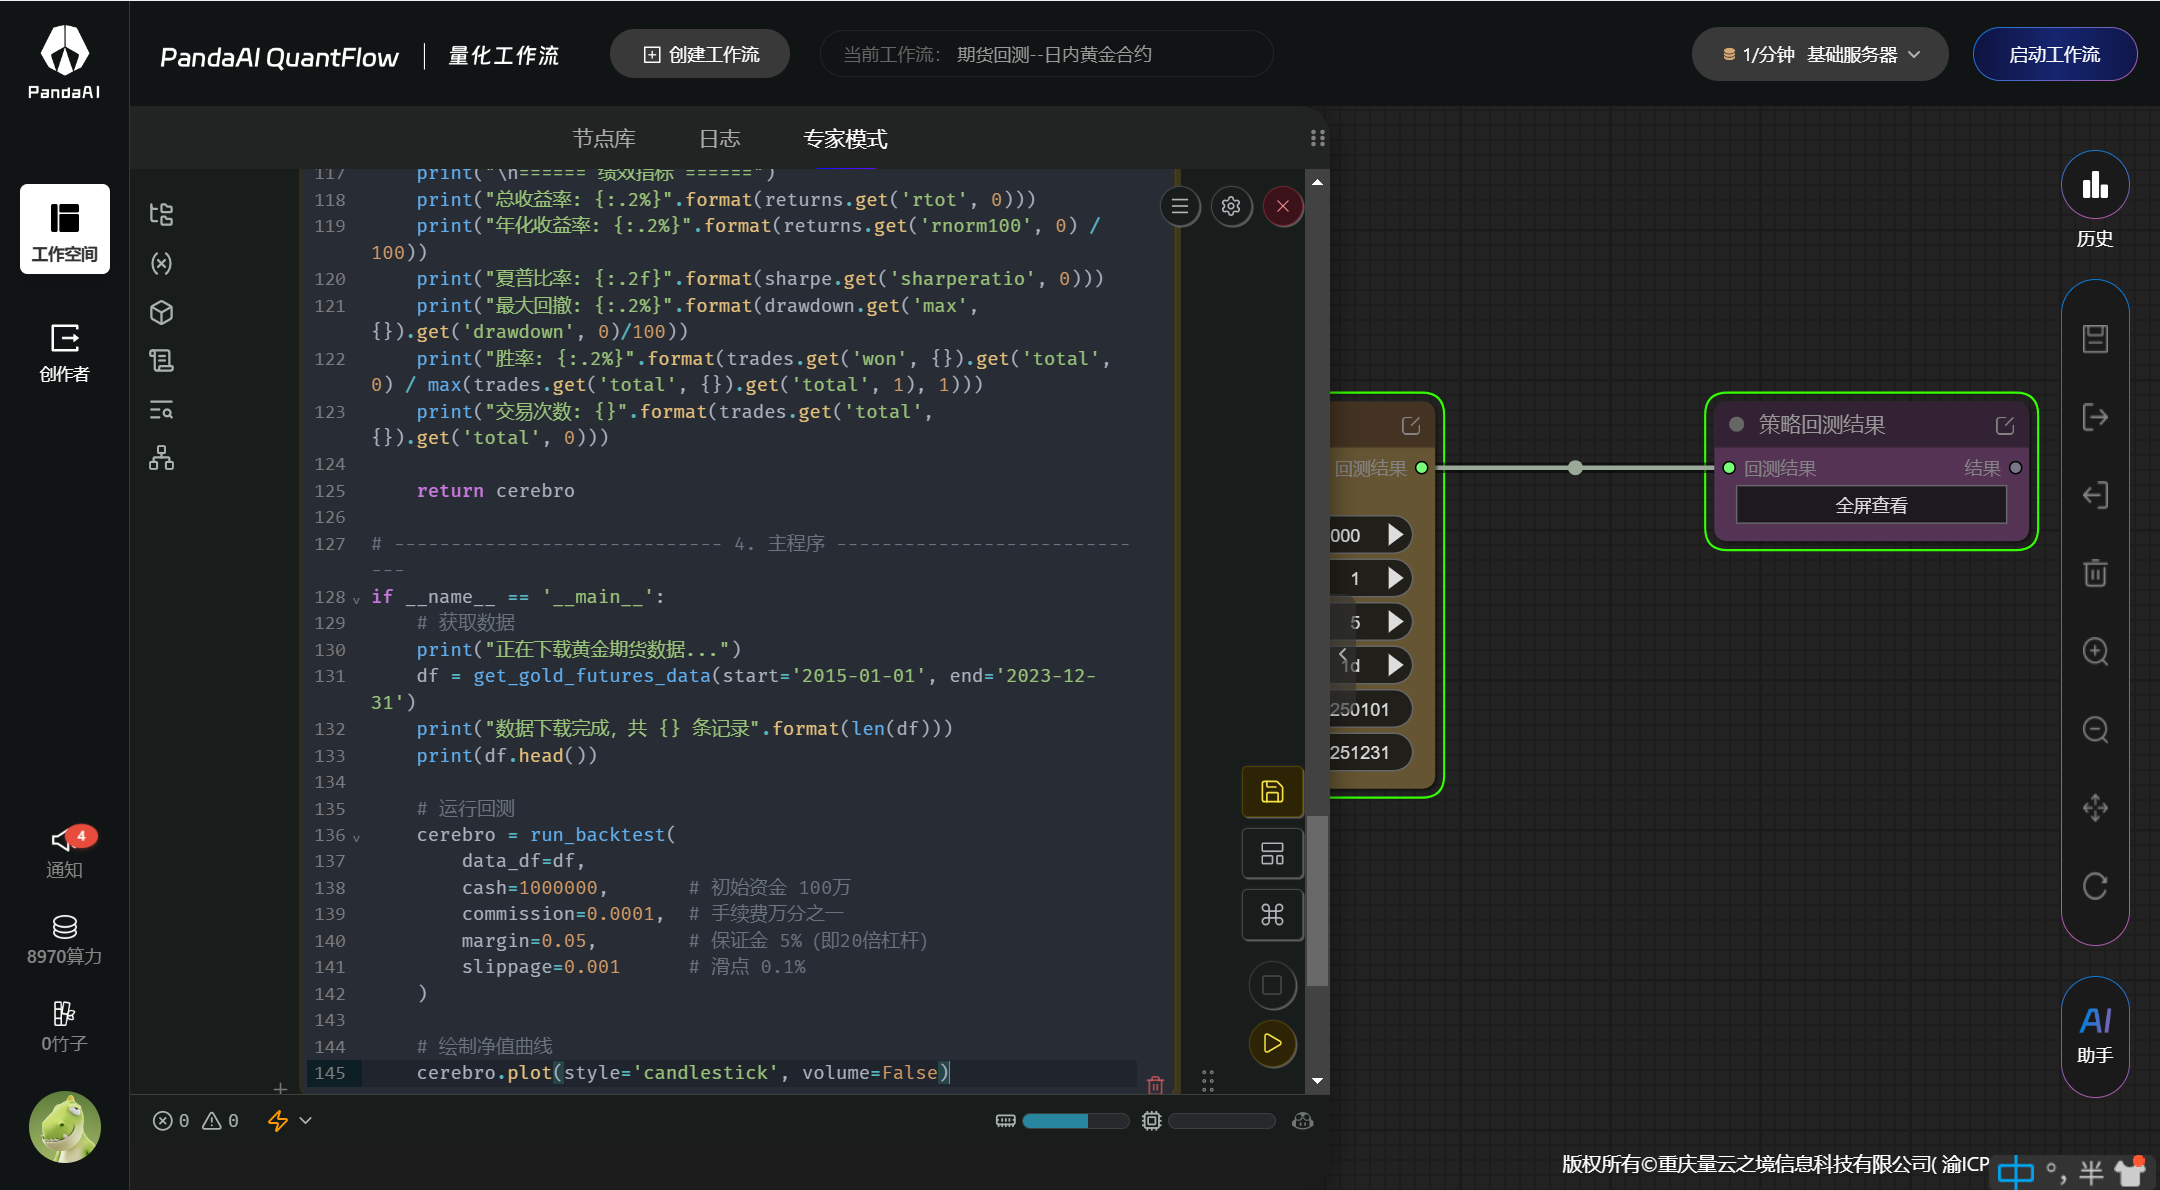The width and height of the screenshot is (2160, 1190).
Task: Zoom in on the canvas
Action: 2095,651
